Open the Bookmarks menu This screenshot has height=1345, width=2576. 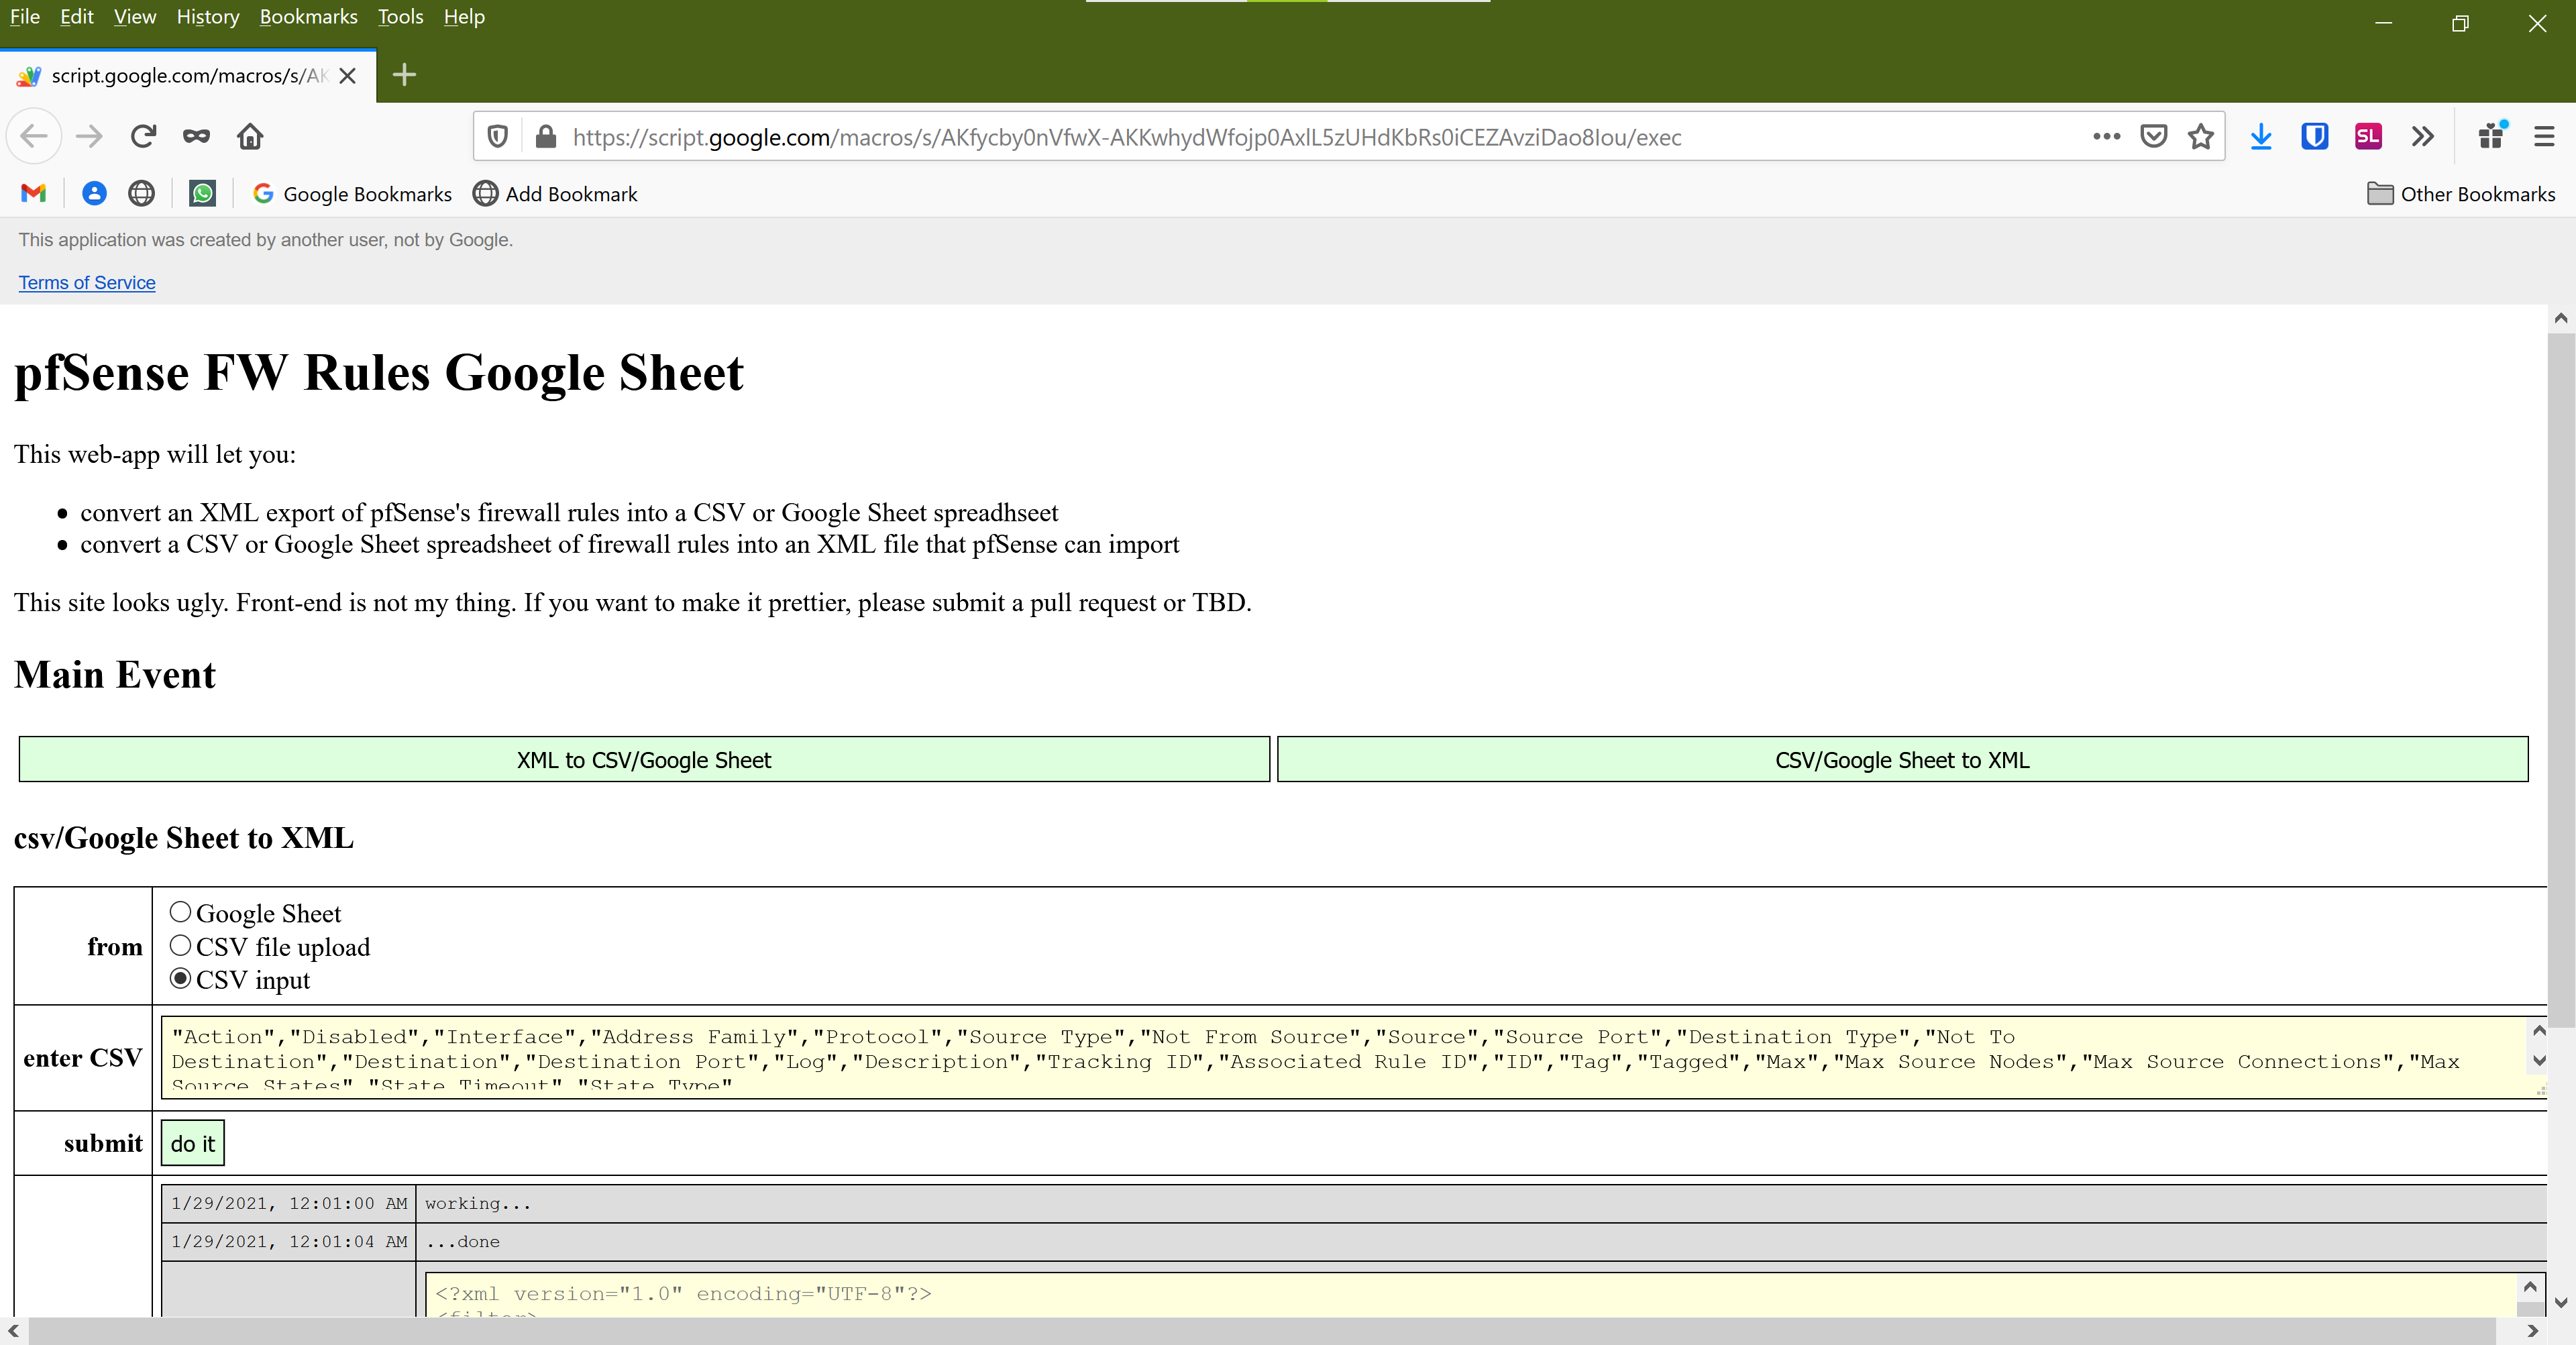[308, 17]
